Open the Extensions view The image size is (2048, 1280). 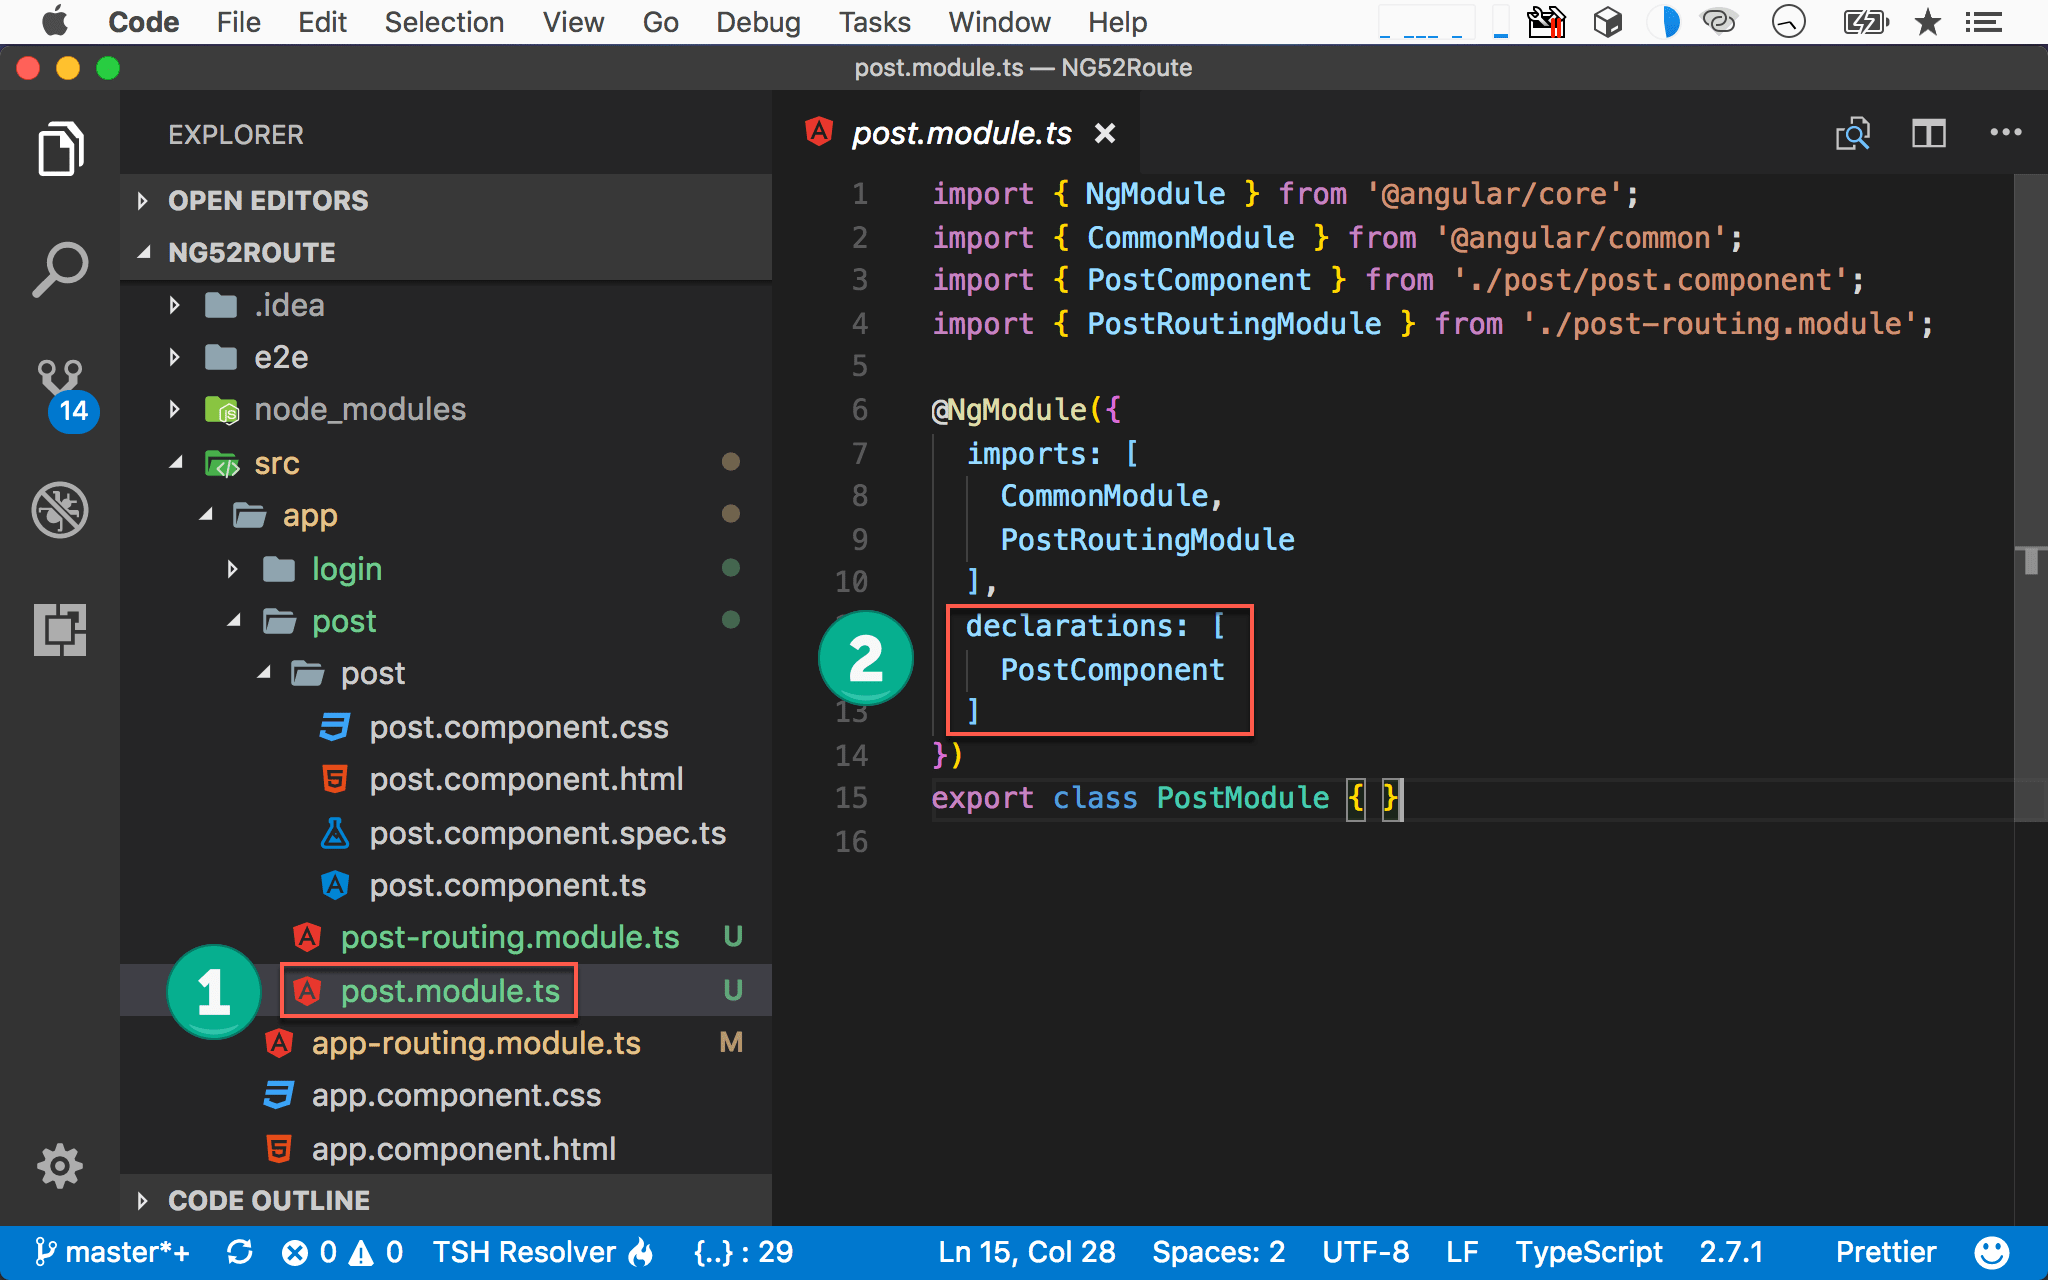pos(60,630)
